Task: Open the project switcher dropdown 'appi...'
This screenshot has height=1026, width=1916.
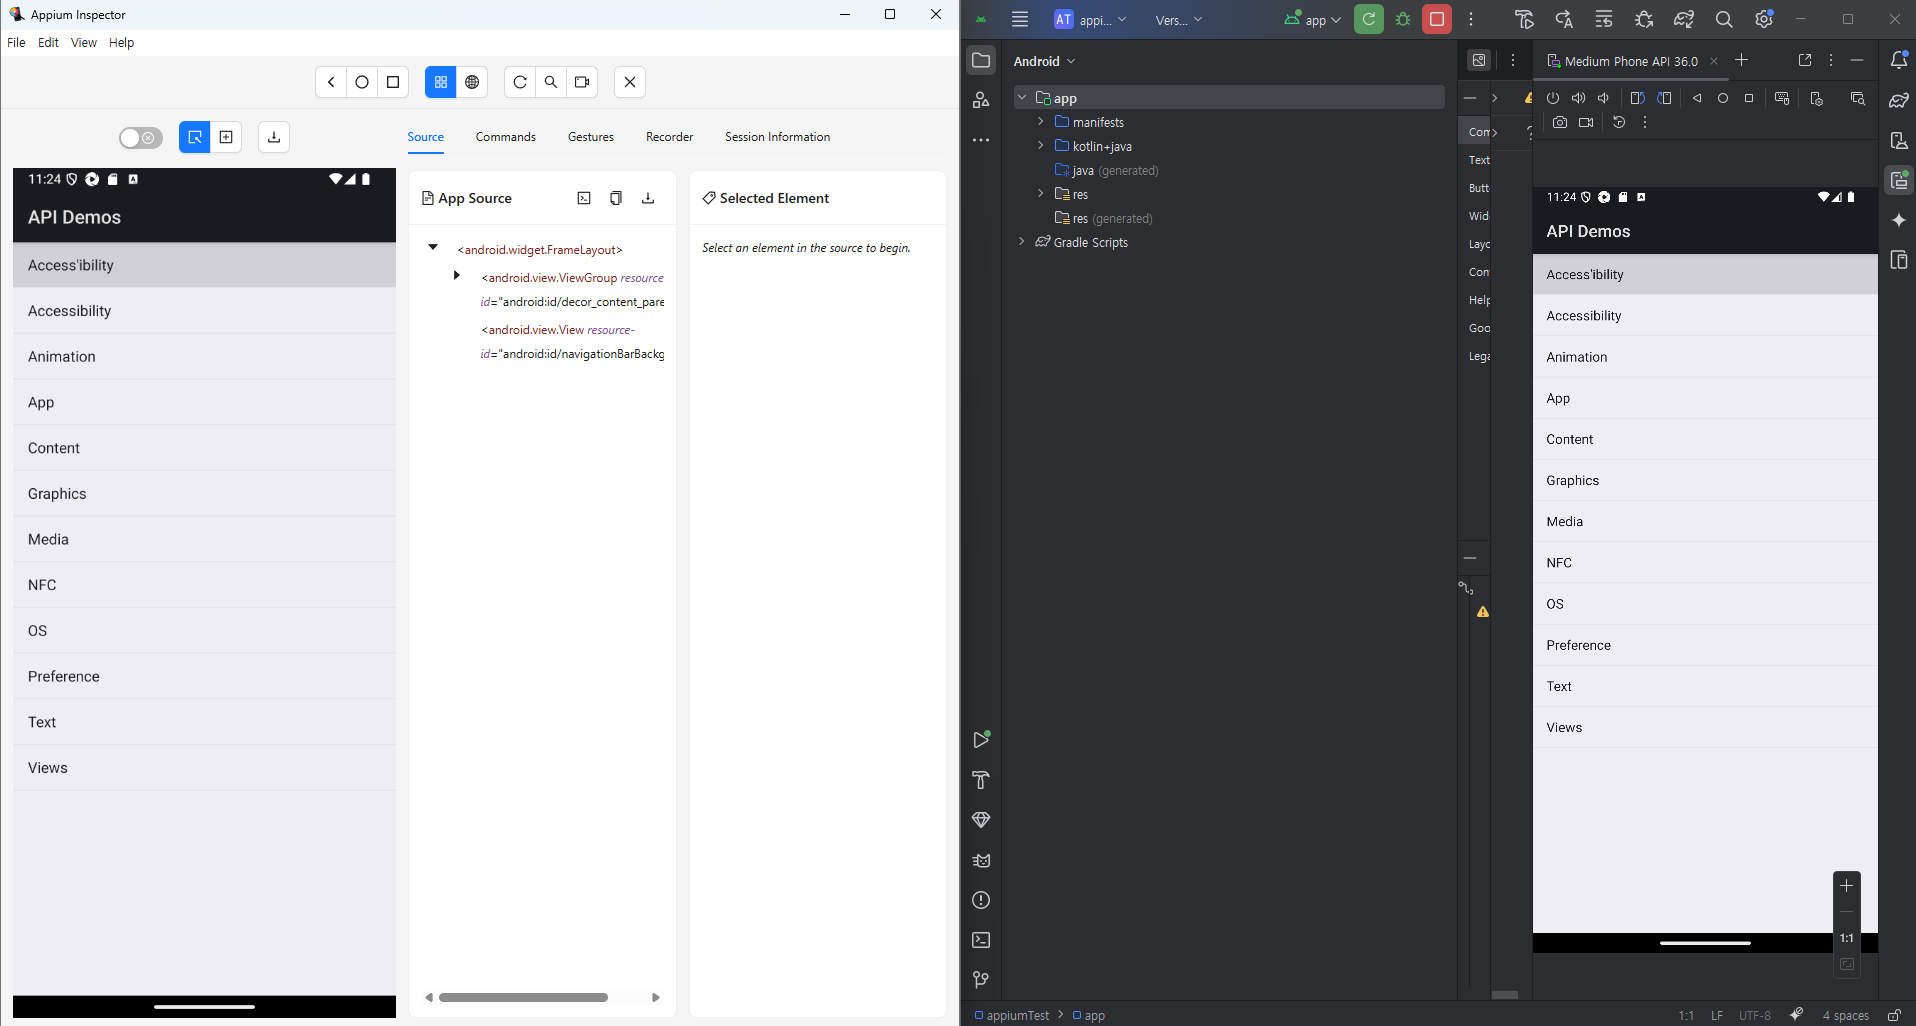Action: [x=1091, y=19]
